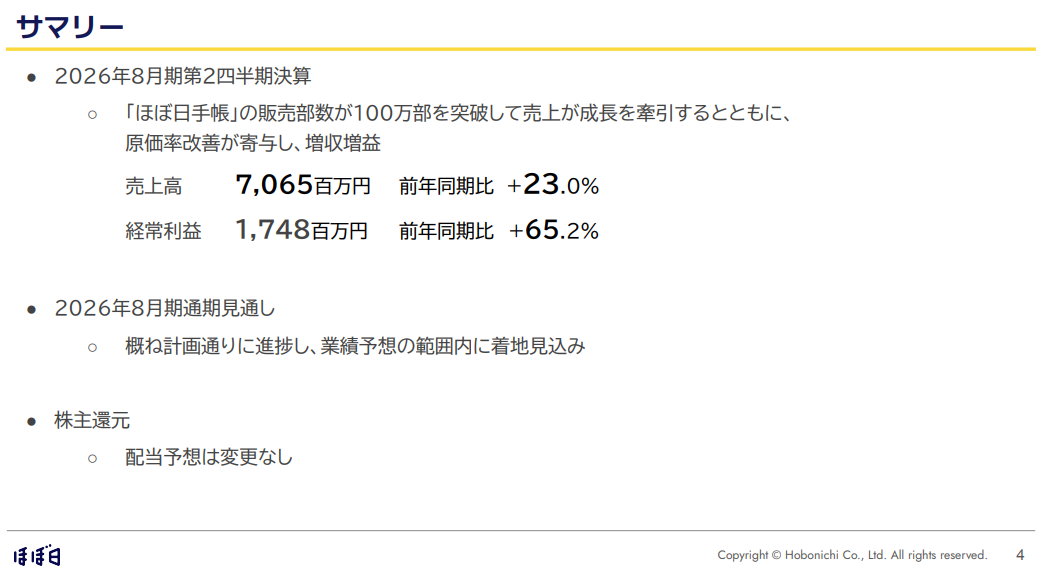The image size is (1048, 577).
Task: Click the ほぼ日 logo in the footer
Action: tap(38, 556)
